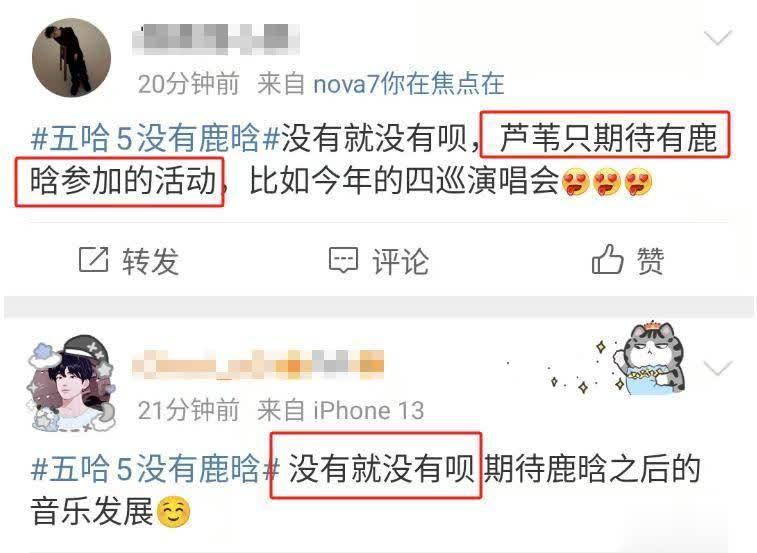
Task: Open first poster's round avatar photo
Action: (71, 57)
